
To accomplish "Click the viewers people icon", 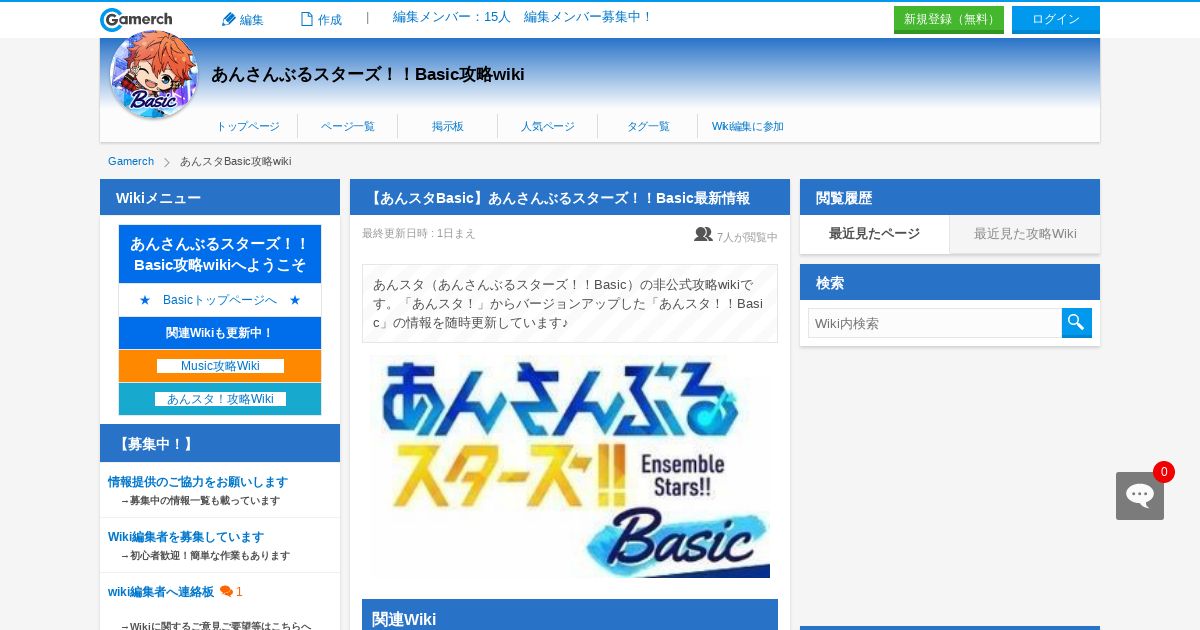I will 704,235.
